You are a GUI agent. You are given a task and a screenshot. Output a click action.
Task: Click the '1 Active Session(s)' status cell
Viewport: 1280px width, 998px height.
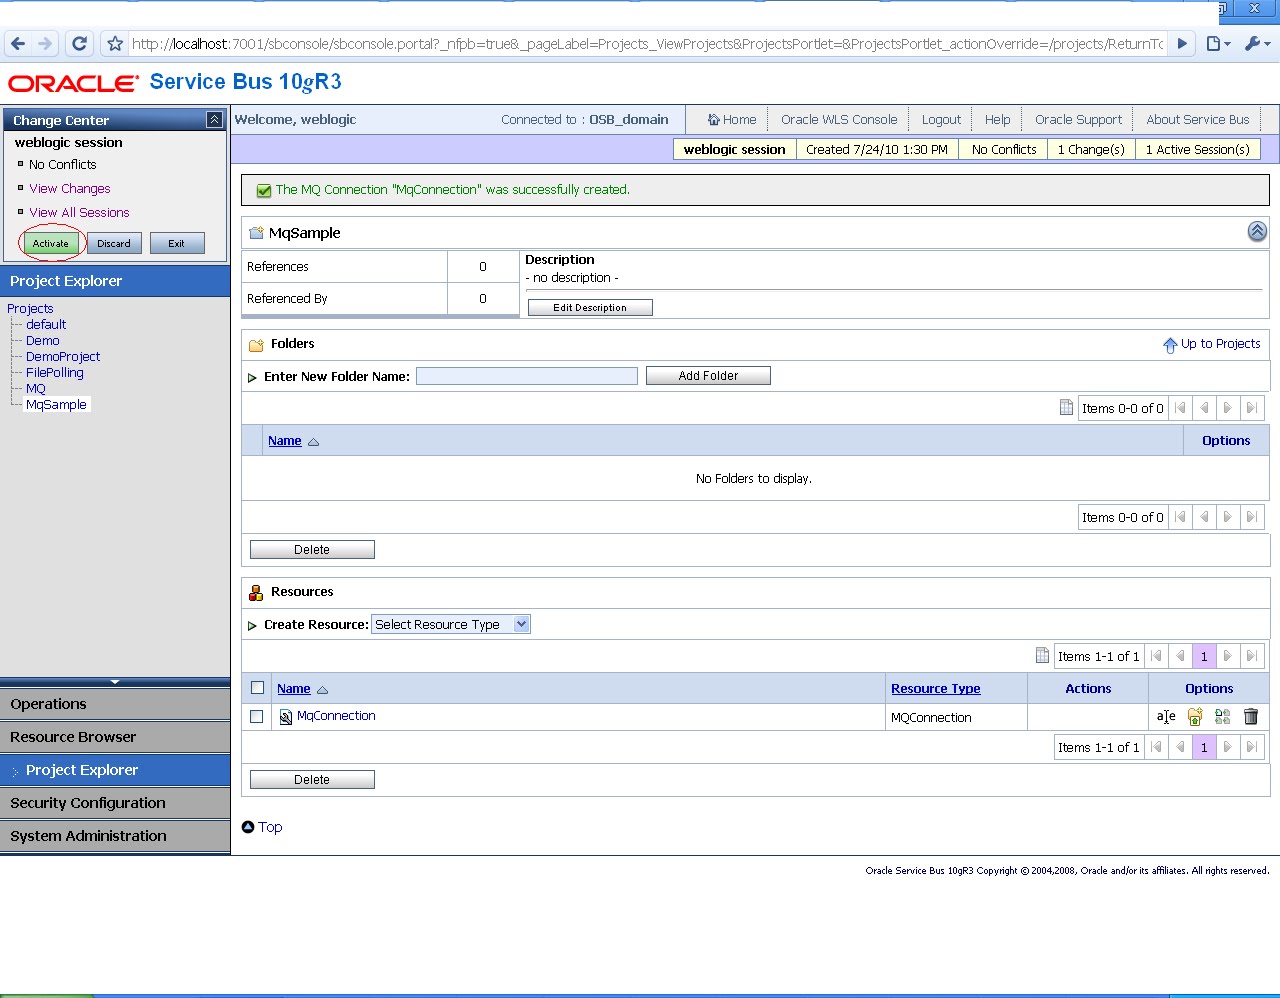[1198, 149]
